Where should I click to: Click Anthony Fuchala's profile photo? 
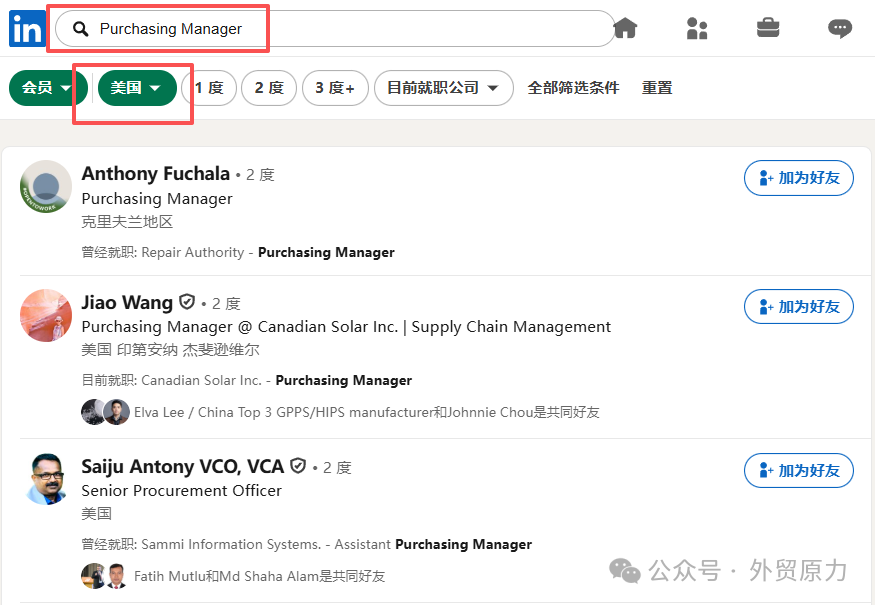[46, 186]
